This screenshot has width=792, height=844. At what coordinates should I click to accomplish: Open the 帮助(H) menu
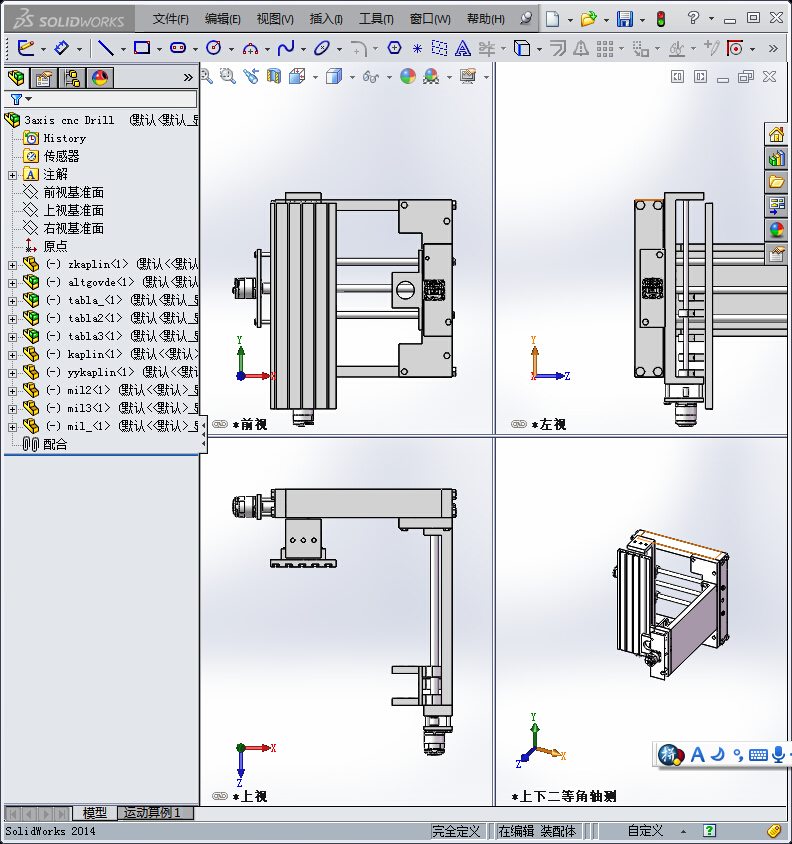[485, 19]
